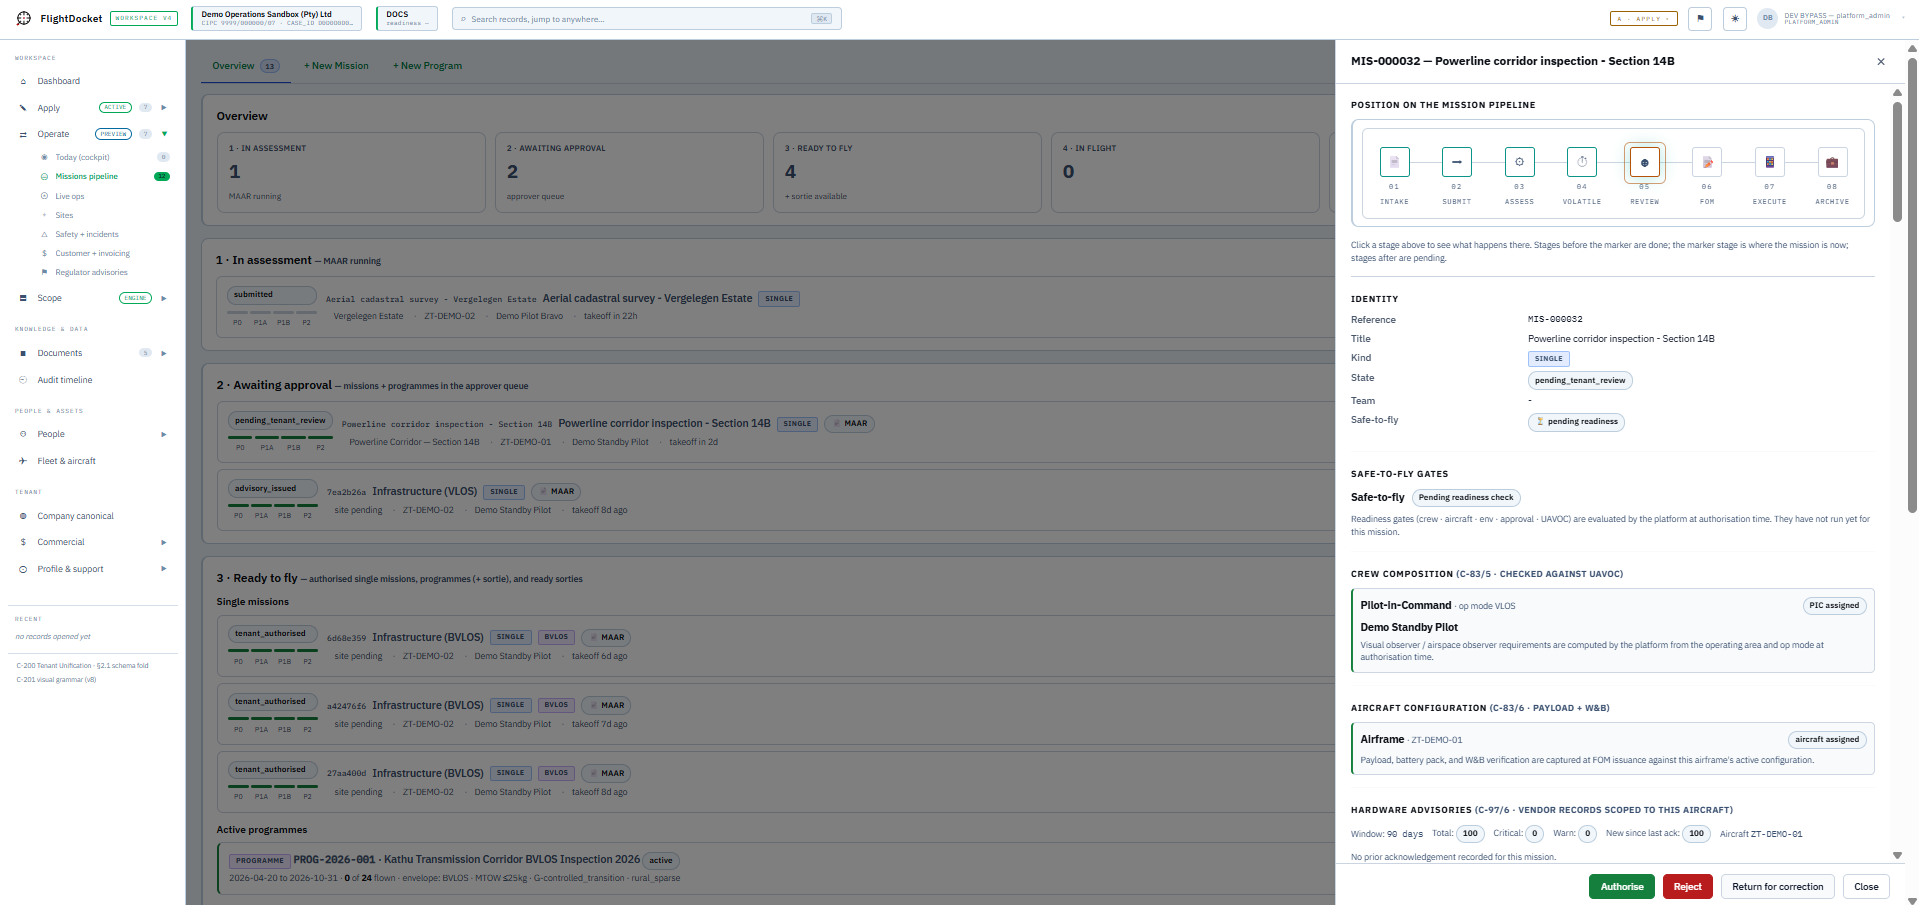Click the search records input field
This screenshot has height=905, width=1919.
point(647,19)
